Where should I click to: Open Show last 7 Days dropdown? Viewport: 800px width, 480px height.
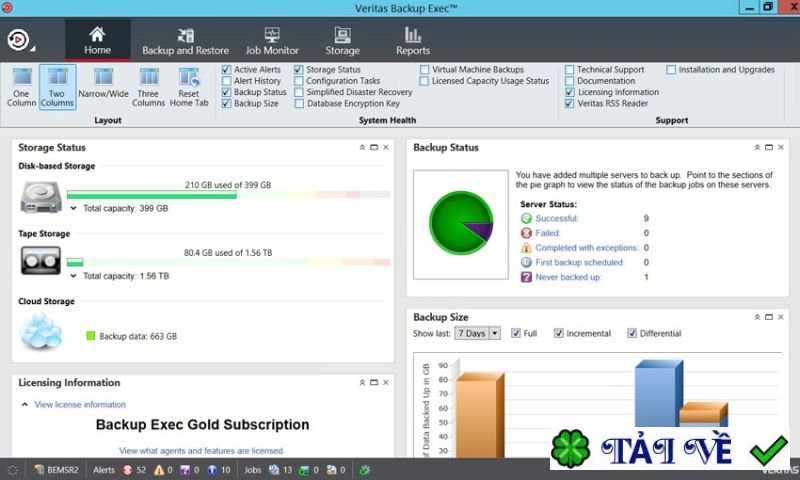494,333
